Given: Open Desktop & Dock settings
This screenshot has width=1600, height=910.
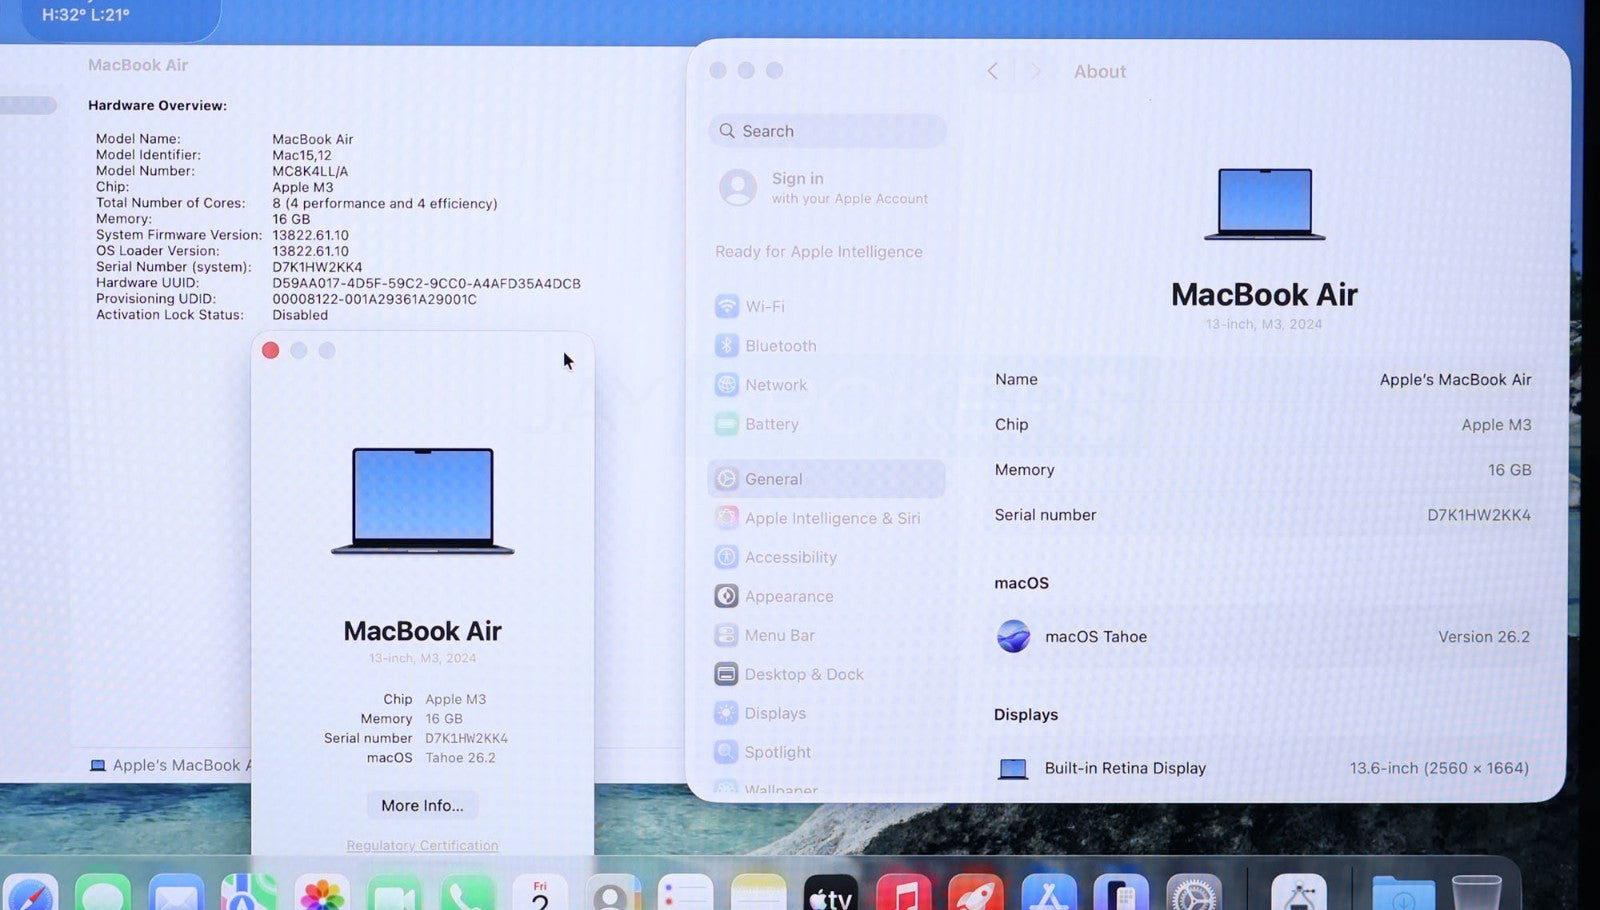Looking at the screenshot, I should (x=802, y=674).
